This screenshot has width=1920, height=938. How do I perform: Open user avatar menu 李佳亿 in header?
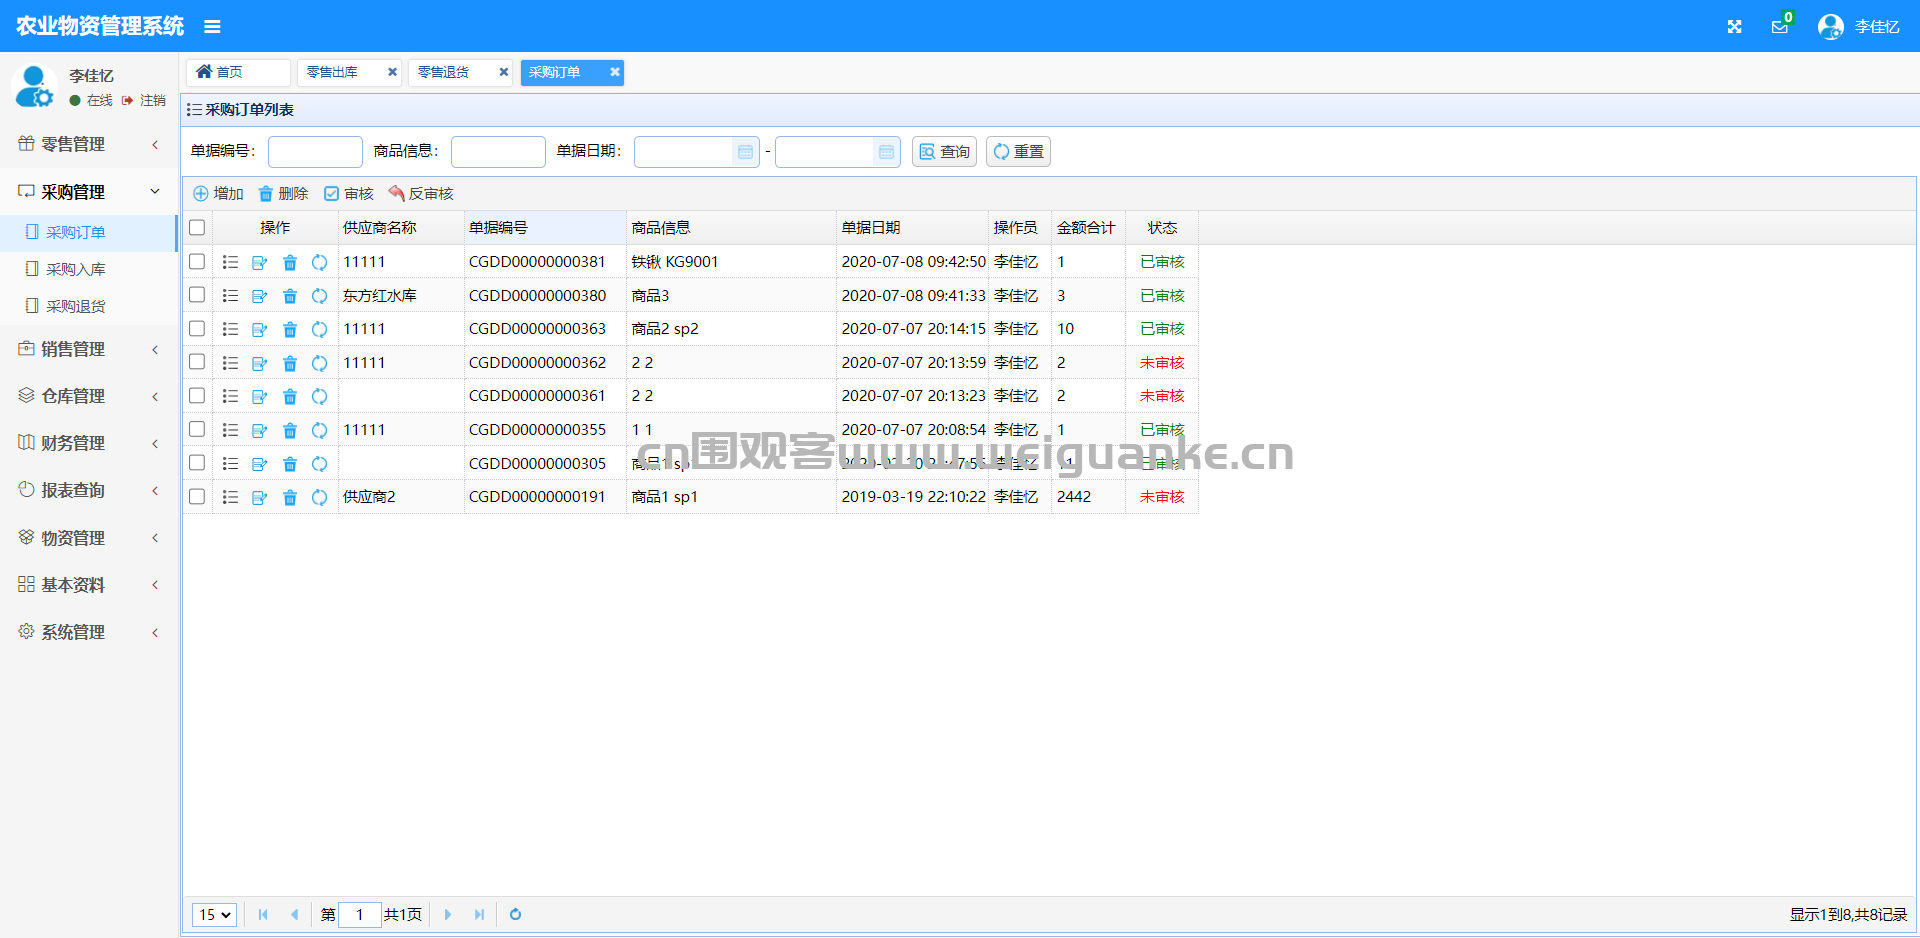[x=1859, y=27]
